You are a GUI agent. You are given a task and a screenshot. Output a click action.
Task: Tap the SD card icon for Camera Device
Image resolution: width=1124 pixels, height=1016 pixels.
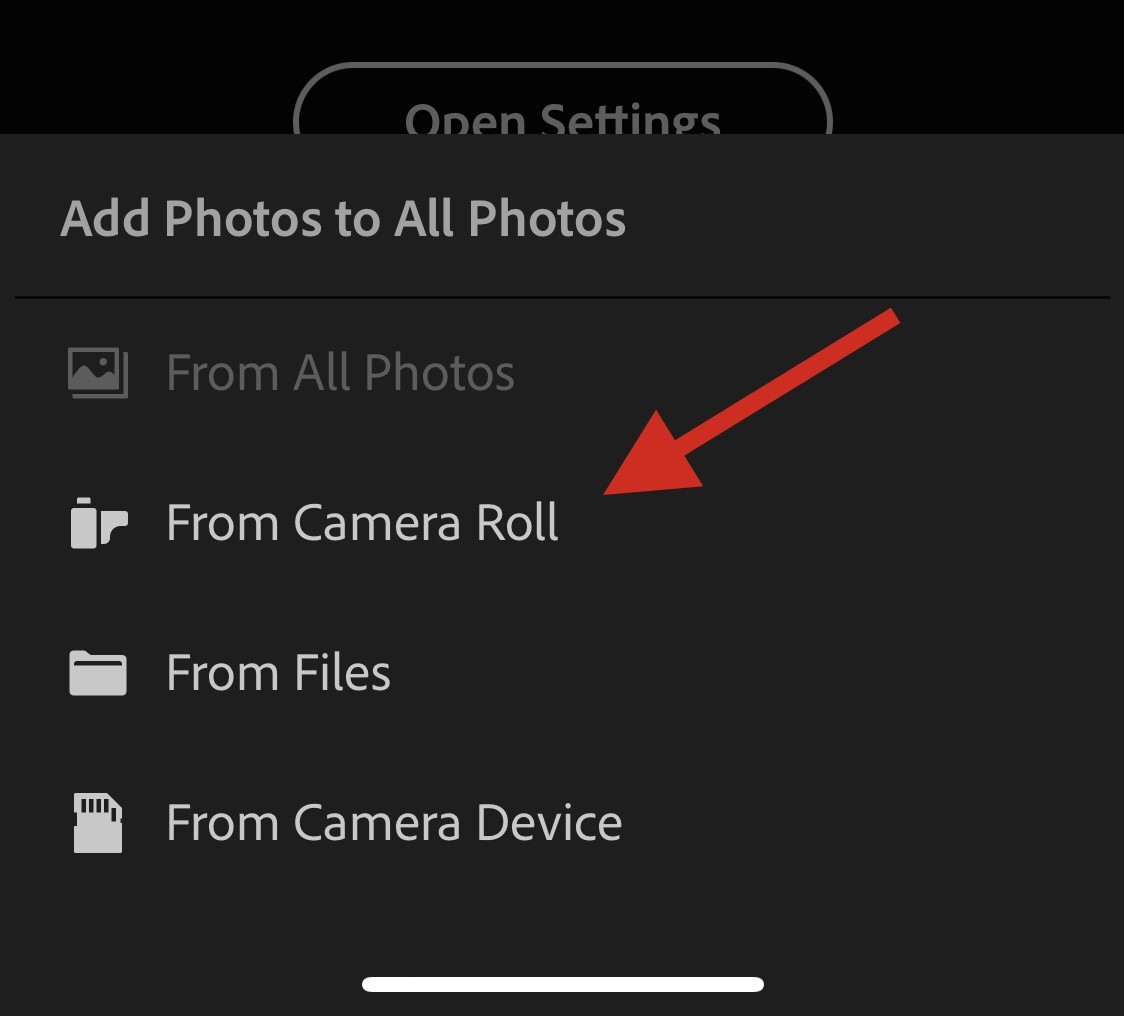[x=98, y=823]
